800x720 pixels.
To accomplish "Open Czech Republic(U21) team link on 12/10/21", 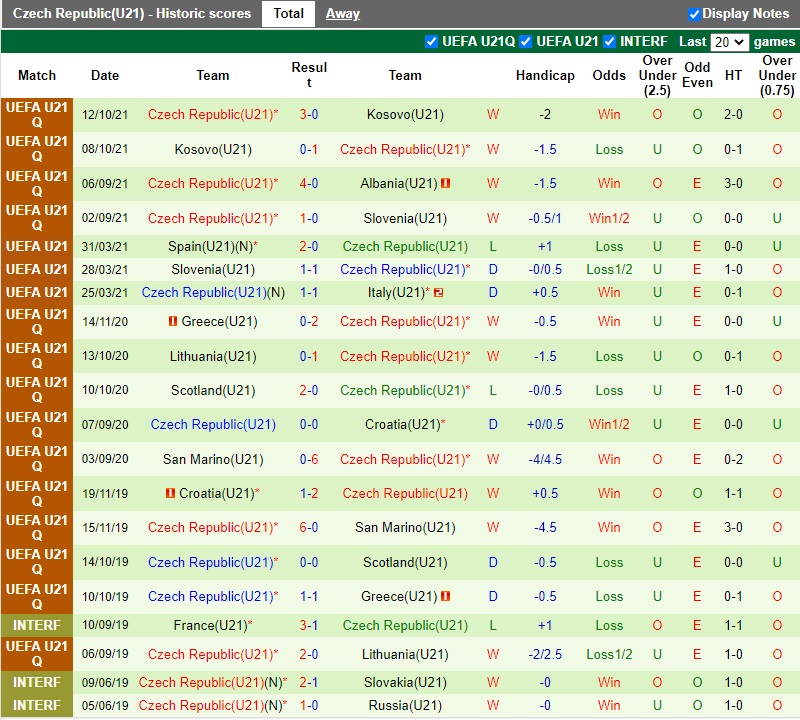I will [x=213, y=114].
